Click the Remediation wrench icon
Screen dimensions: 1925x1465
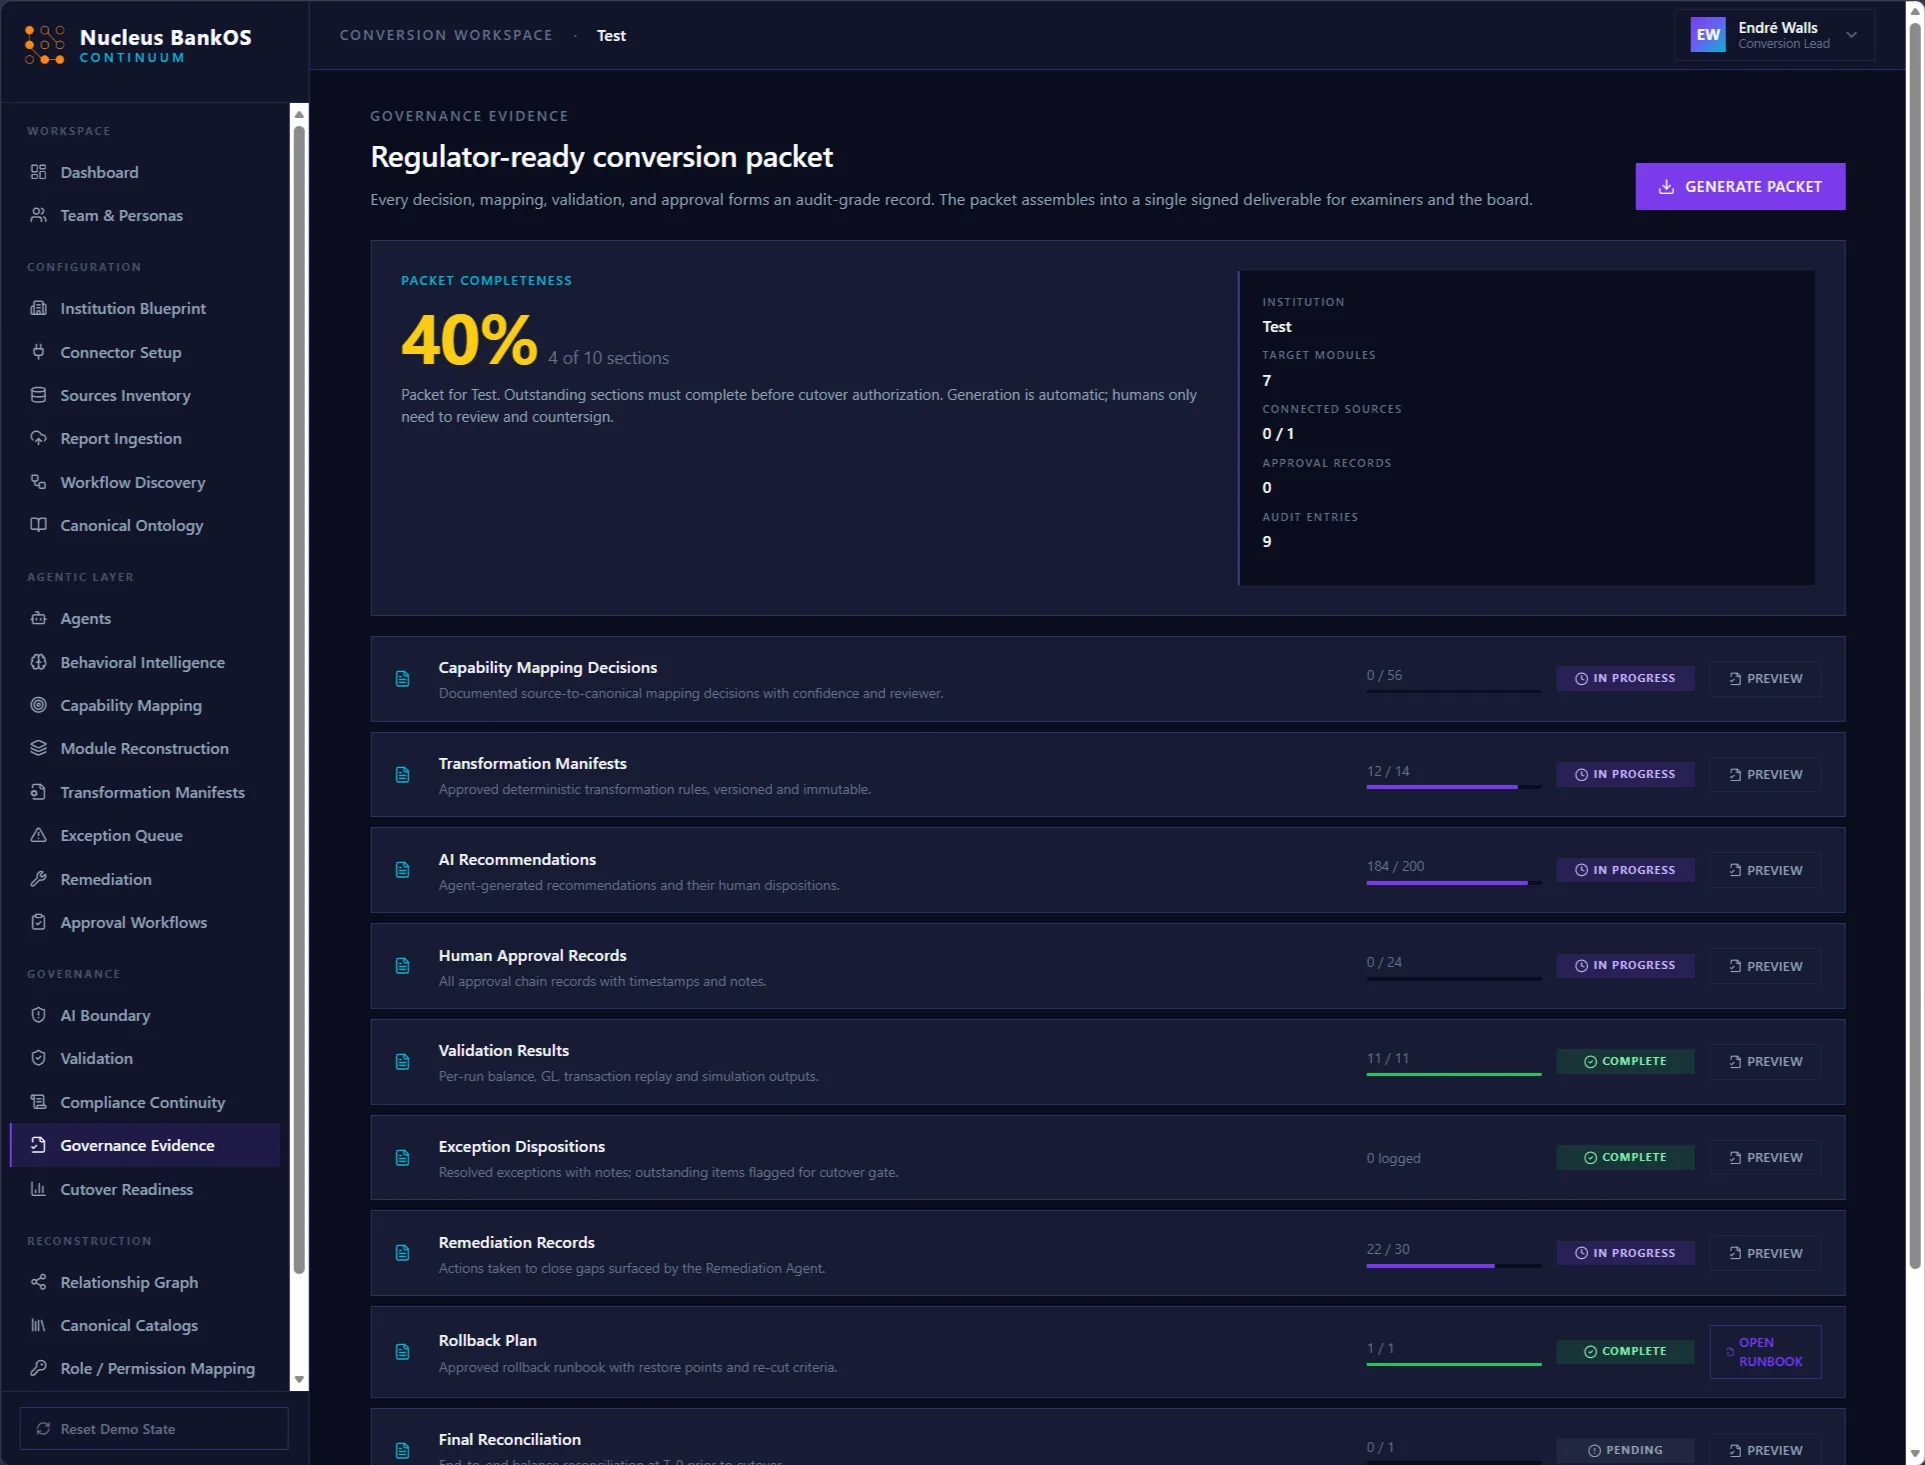click(x=38, y=879)
